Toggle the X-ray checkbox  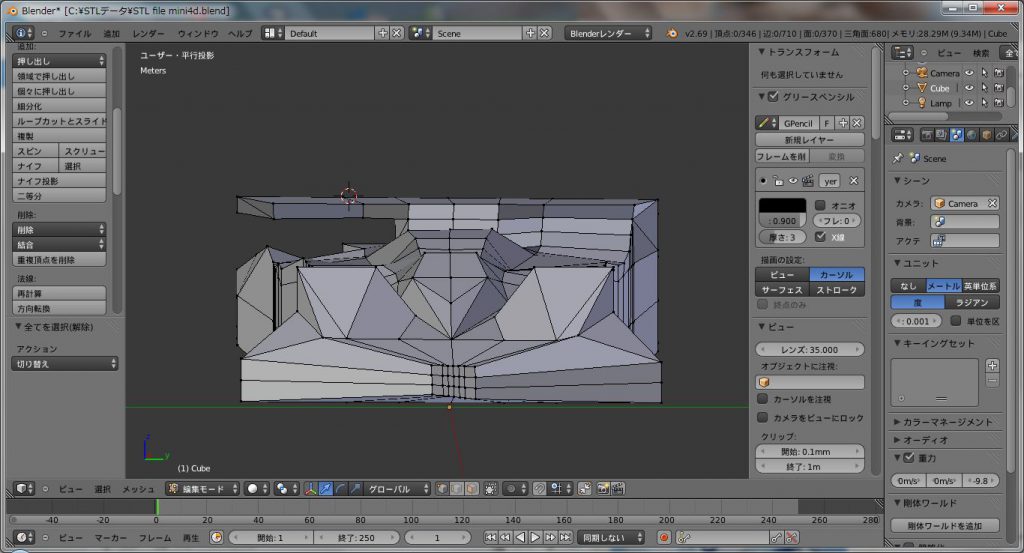click(820, 237)
